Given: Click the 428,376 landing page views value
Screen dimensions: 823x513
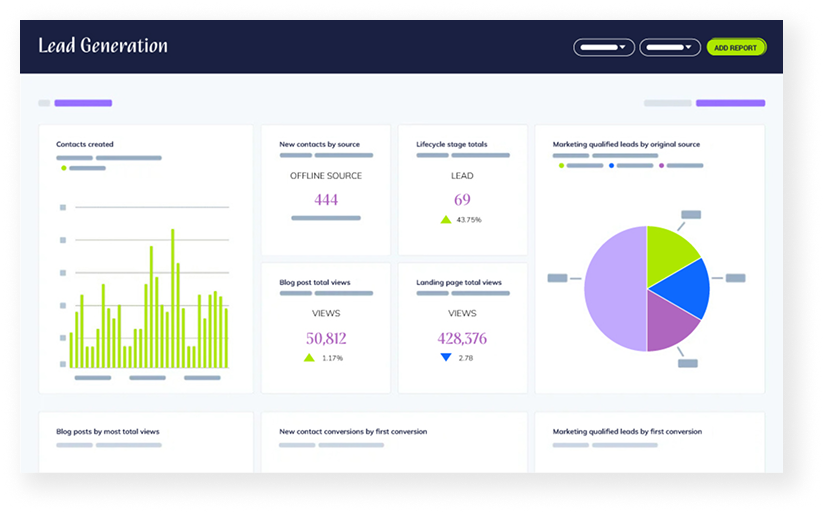Looking at the screenshot, I should tap(462, 338).
